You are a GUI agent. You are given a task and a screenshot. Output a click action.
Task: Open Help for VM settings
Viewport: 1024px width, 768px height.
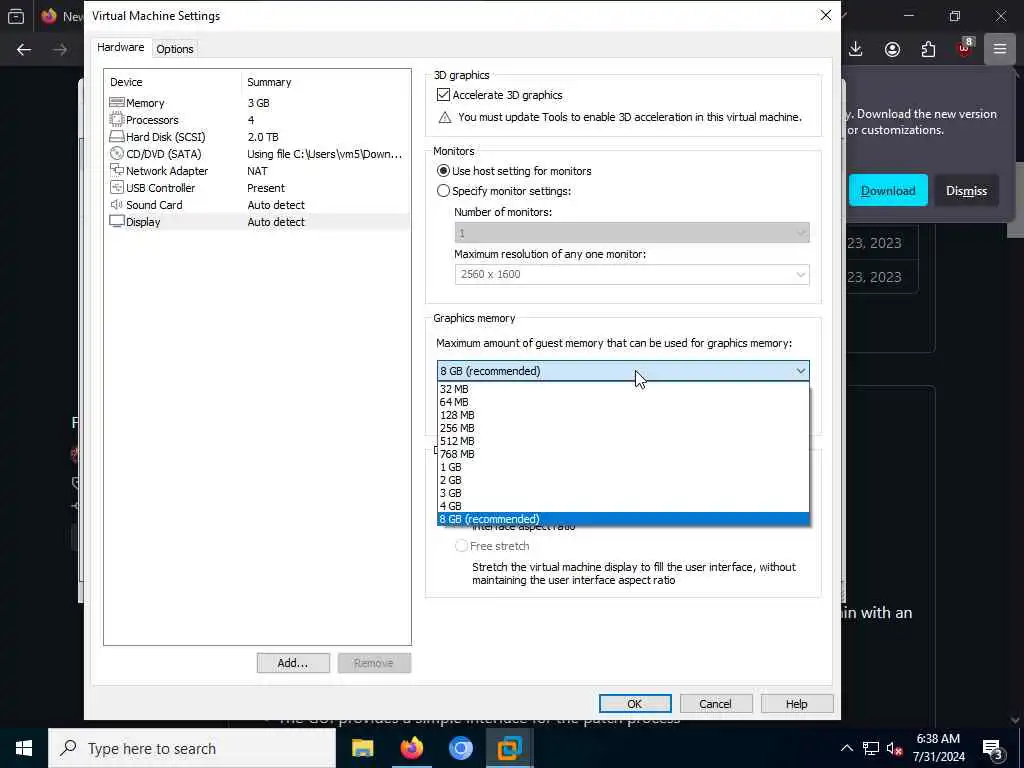pyautogui.click(x=797, y=703)
